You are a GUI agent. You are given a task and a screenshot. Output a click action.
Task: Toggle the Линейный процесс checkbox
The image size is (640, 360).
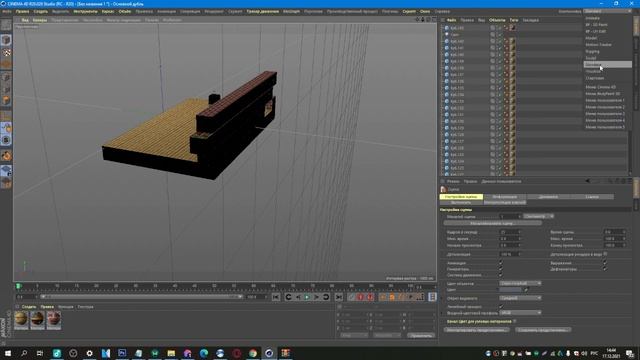501,307
